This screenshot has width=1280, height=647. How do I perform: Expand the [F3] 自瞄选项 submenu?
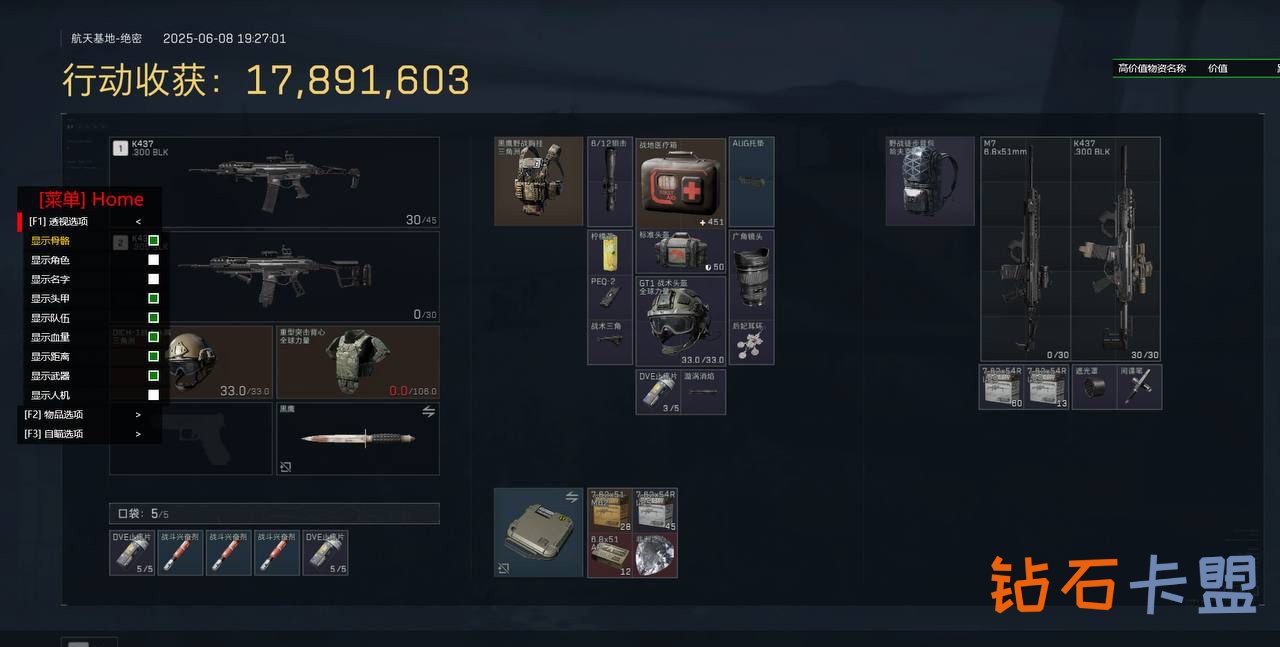(90, 434)
